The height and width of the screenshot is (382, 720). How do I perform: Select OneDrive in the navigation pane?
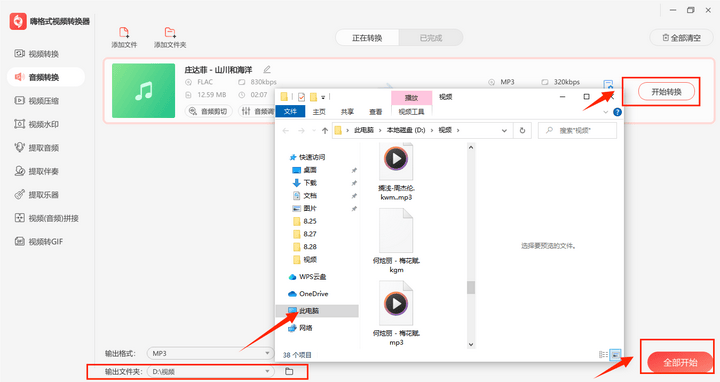pyautogui.click(x=308, y=294)
